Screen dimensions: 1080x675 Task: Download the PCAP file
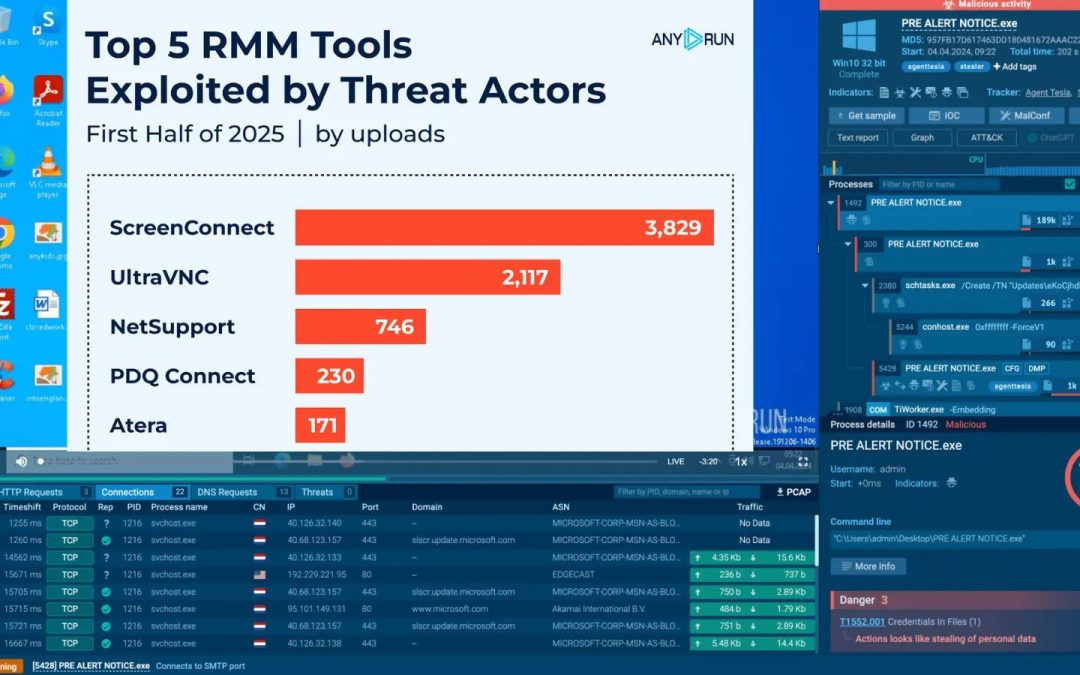coord(793,492)
